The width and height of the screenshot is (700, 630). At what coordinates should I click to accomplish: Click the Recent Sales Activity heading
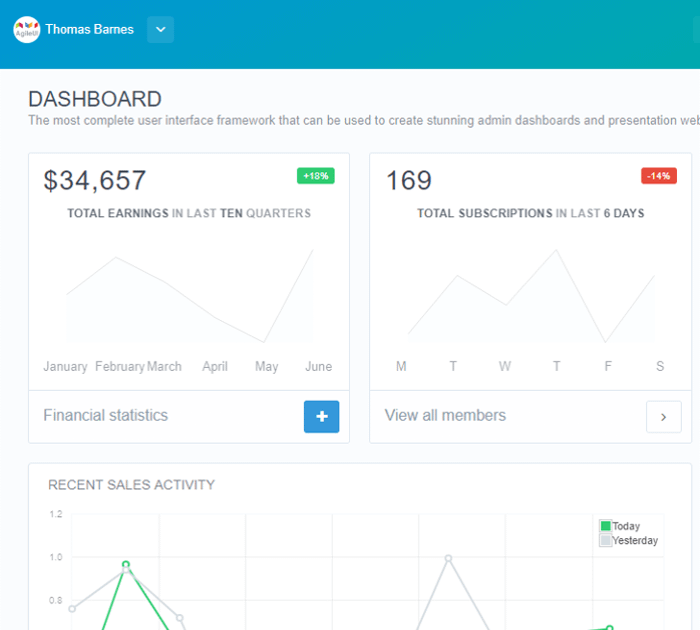(x=131, y=485)
